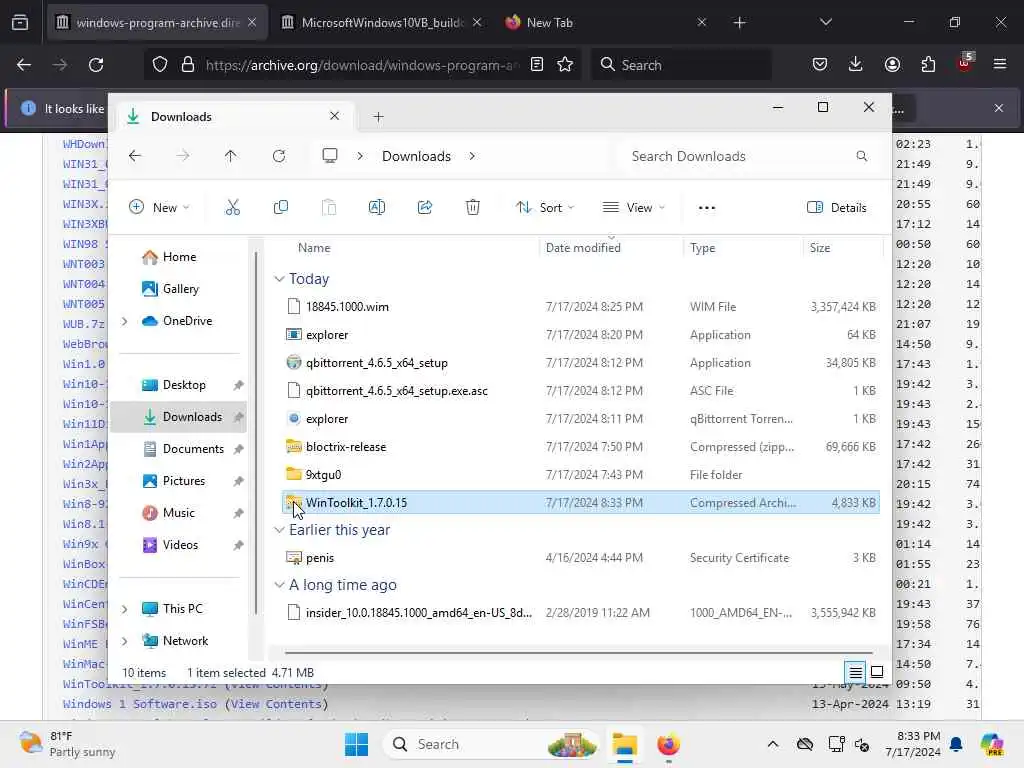Open Firefox list all tabs chevron
Viewport: 1024px width, 768px height.
[x=825, y=22]
